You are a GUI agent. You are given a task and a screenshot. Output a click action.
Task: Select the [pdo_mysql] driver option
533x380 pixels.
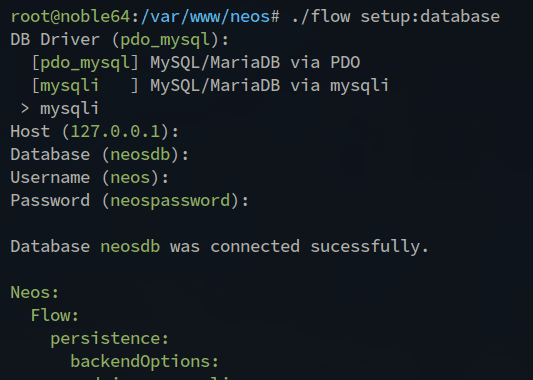point(85,63)
